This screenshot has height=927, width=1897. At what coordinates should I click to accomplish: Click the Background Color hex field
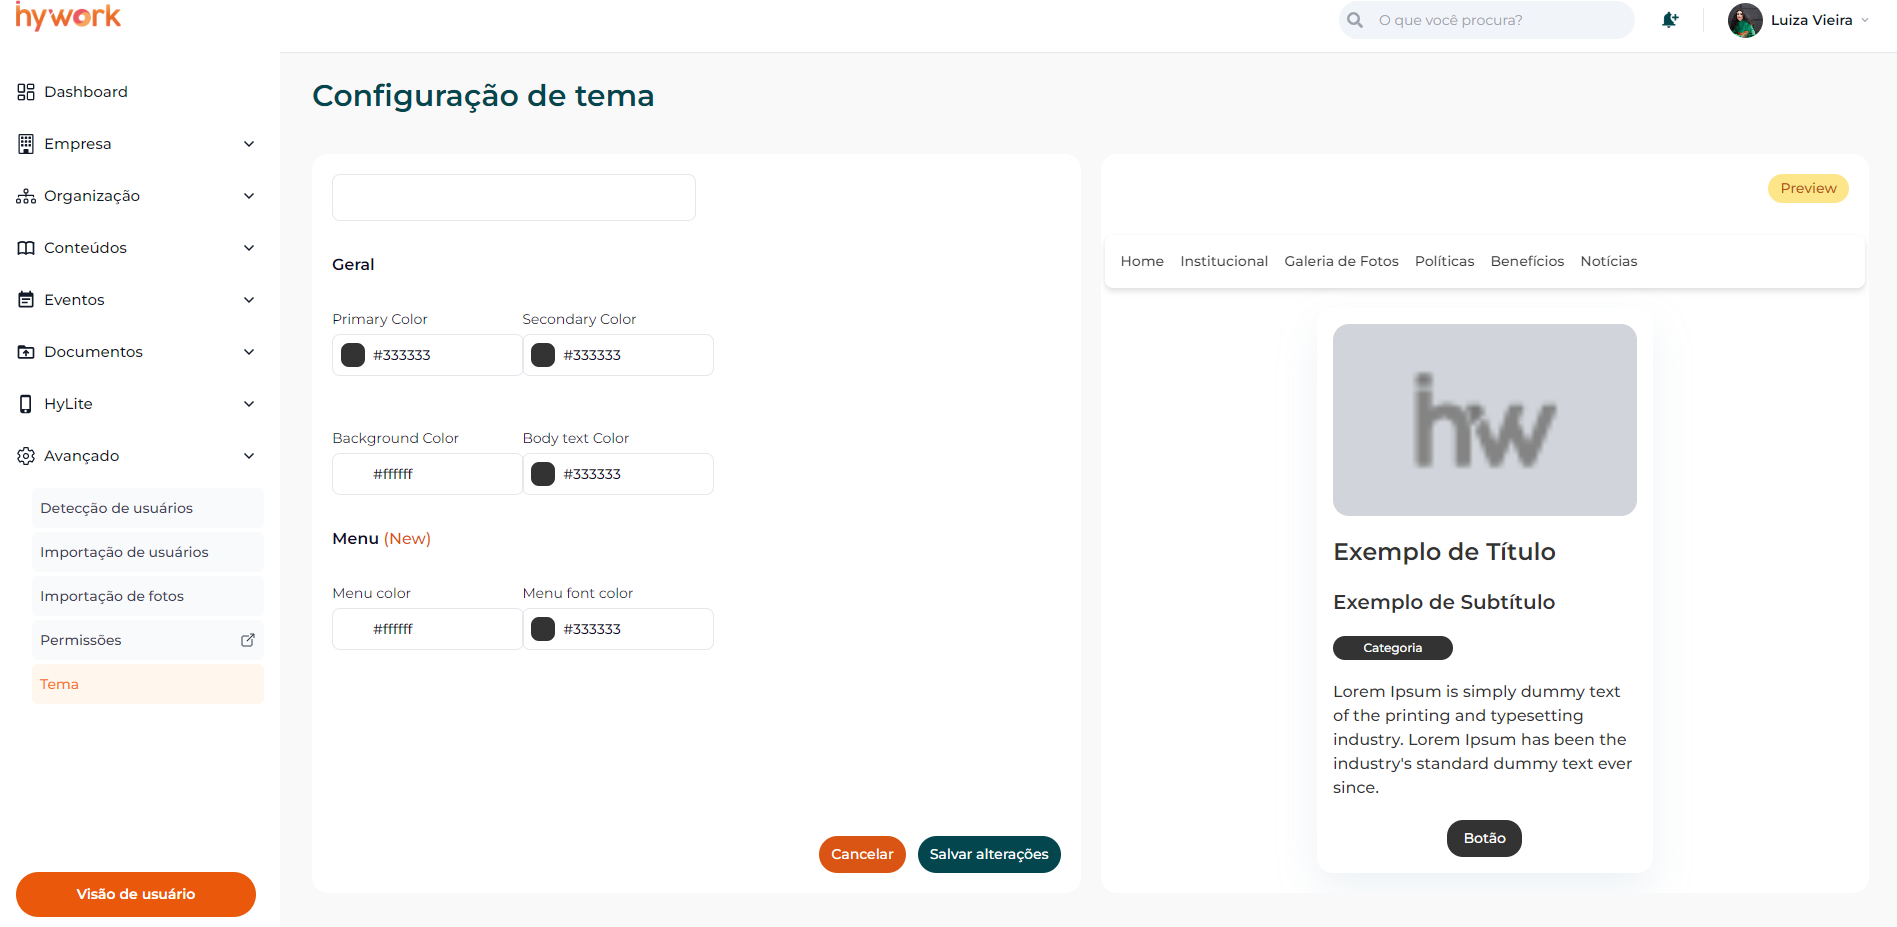pyautogui.click(x=440, y=474)
